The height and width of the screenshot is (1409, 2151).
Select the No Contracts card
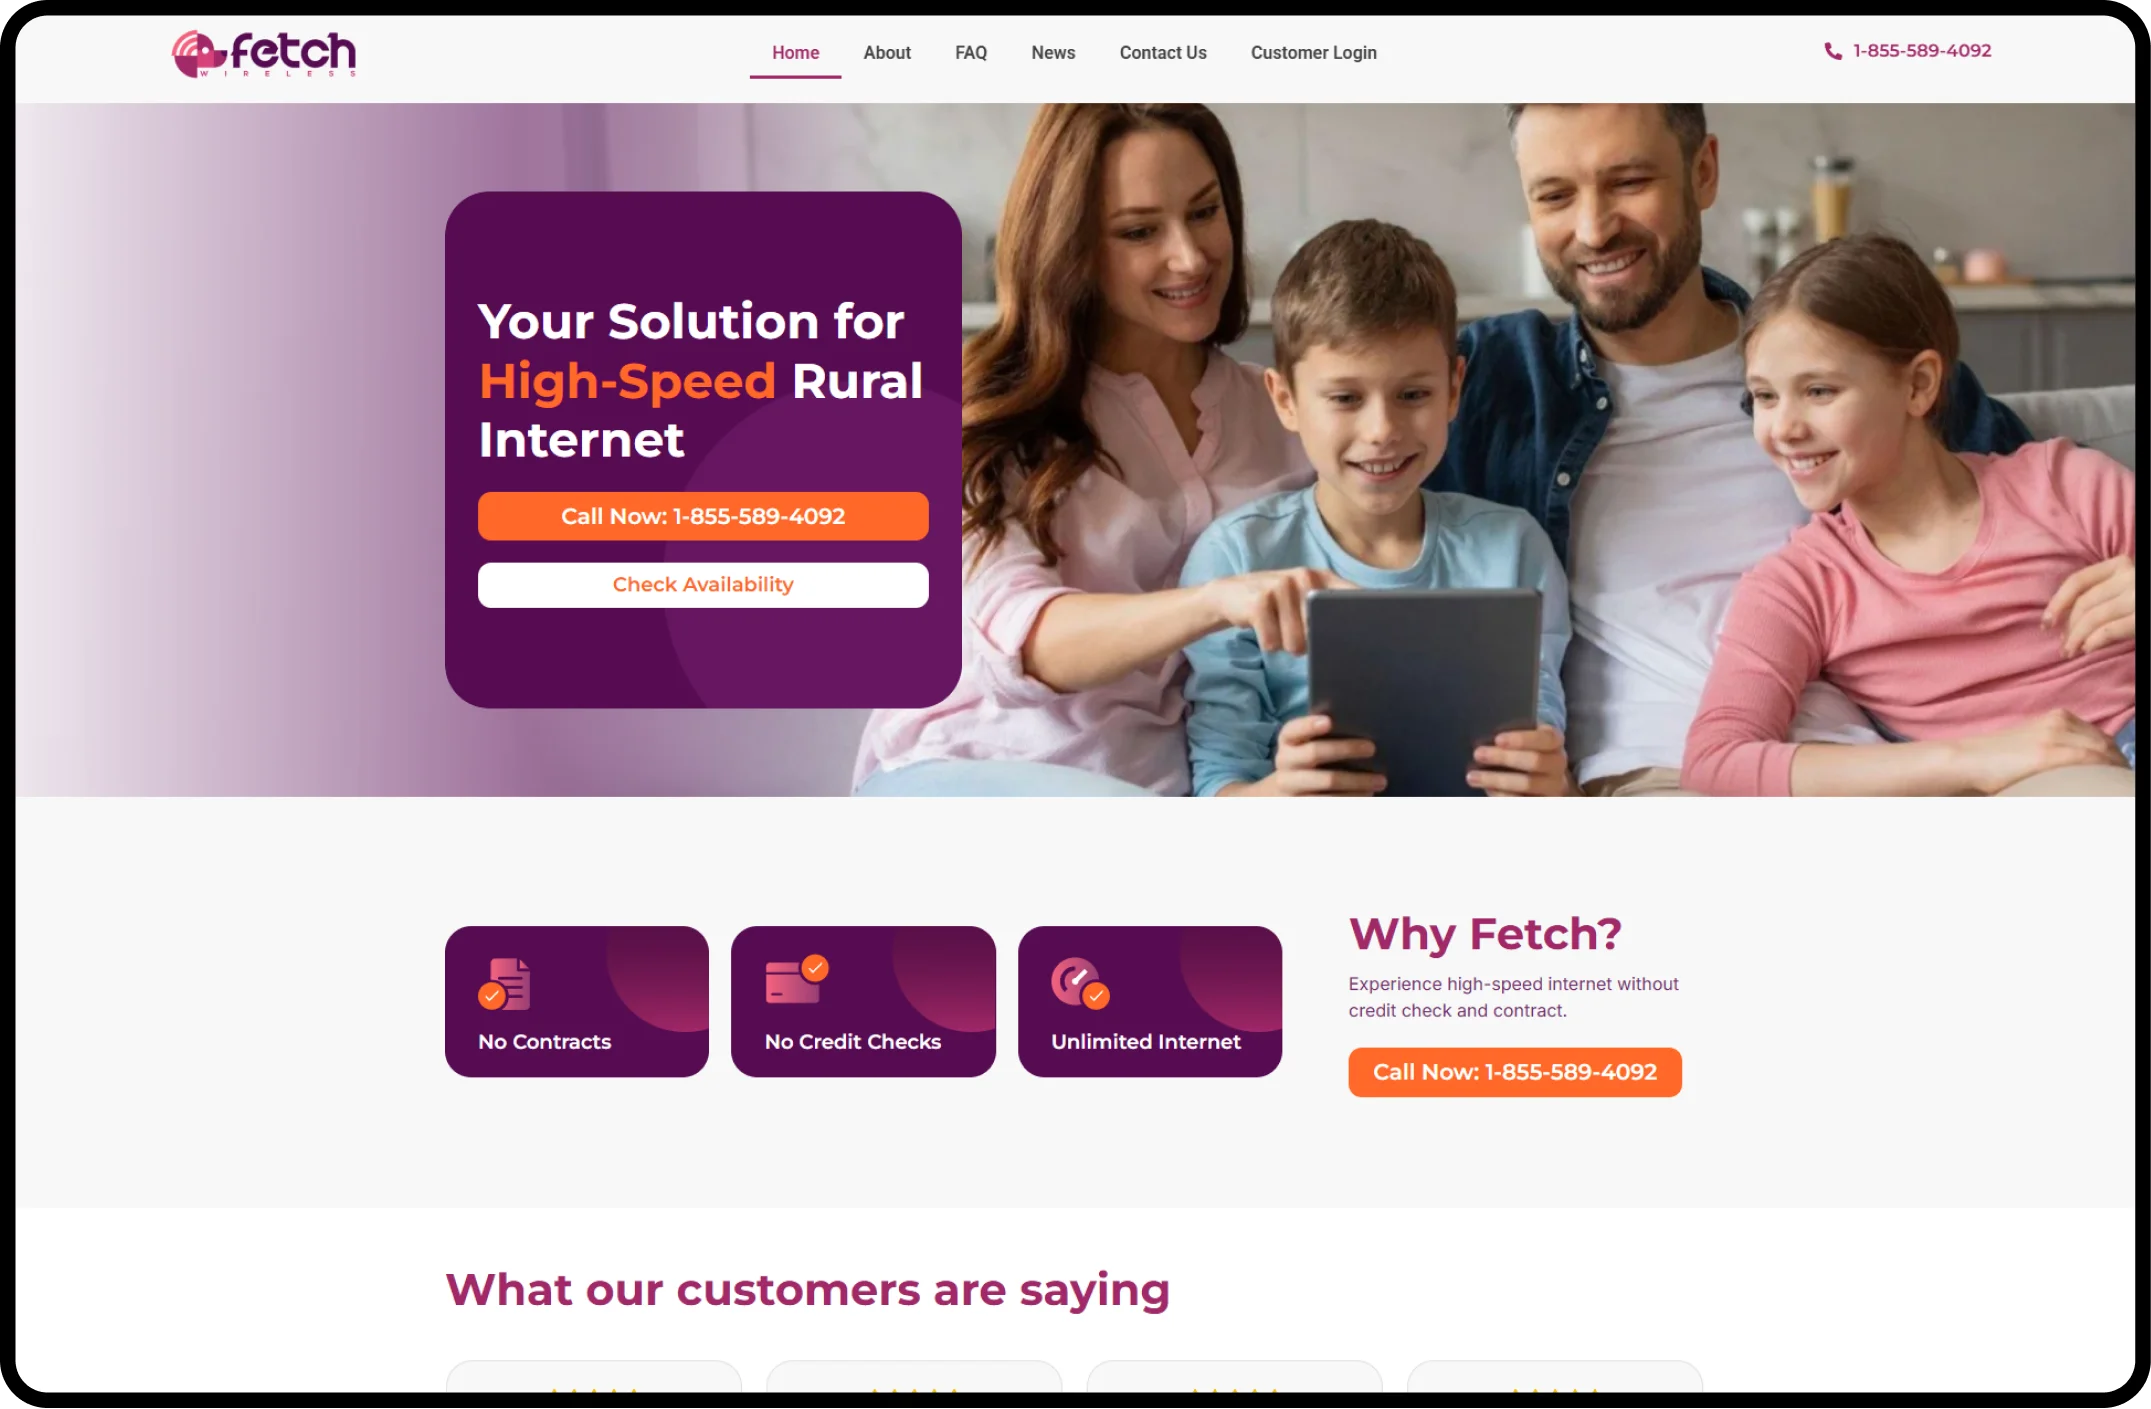577,1001
